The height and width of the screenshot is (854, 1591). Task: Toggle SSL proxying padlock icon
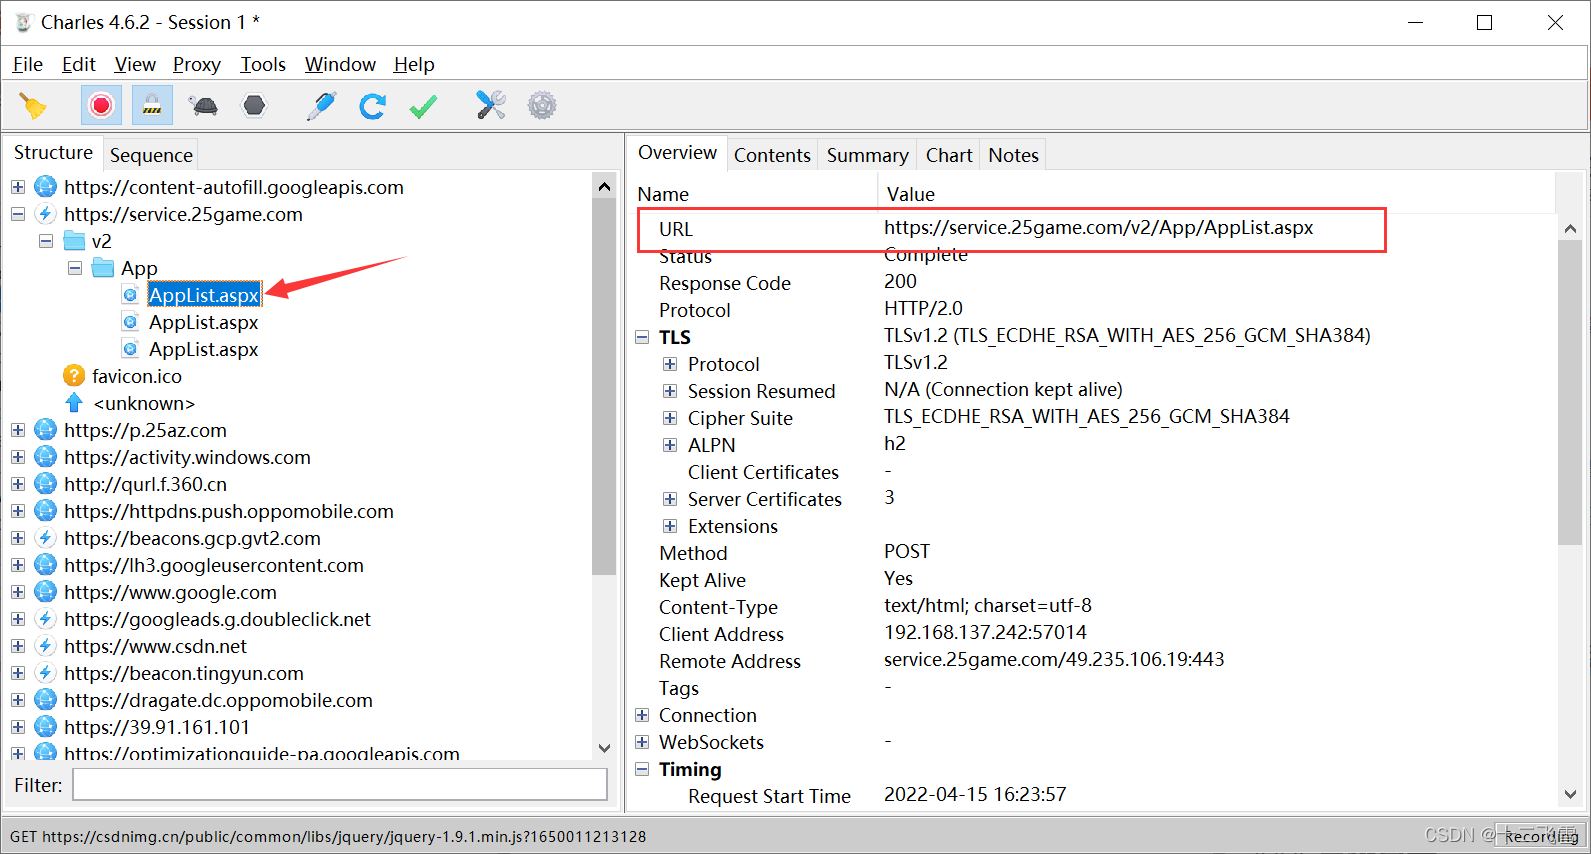[152, 105]
